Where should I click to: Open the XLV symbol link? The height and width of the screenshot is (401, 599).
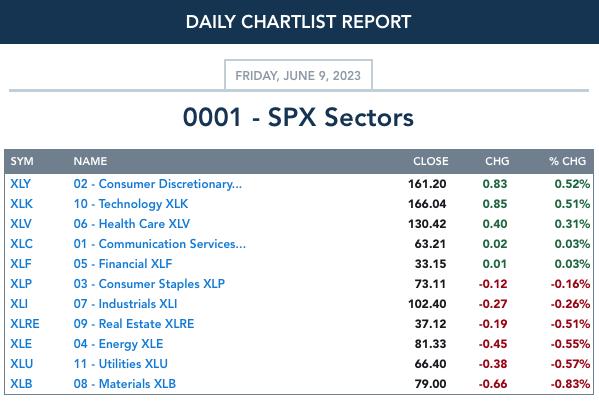click(21, 224)
